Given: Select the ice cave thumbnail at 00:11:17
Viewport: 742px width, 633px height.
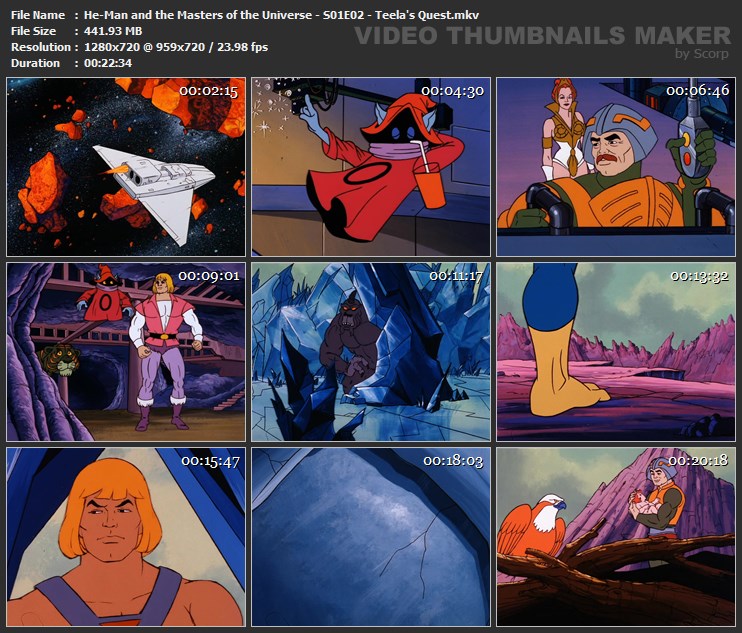Looking at the screenshot, I should pyautogui.click(x=371, y=352).
